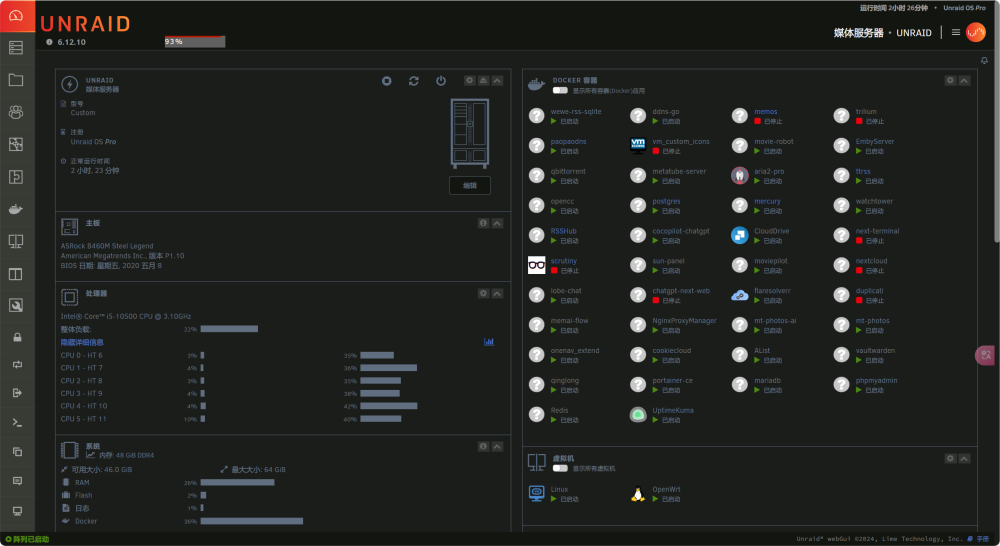Click the 隐藏详细信息 link in processor panel
This screenshot has width=1000, height=546.
tap(82, 343)
